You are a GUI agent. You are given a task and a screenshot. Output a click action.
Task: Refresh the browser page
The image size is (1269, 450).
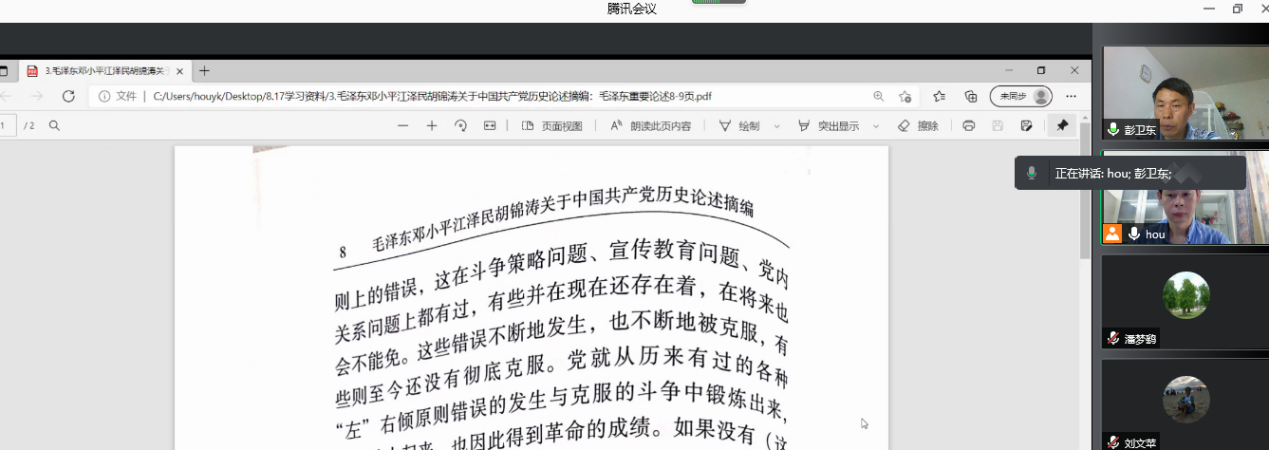69,96
